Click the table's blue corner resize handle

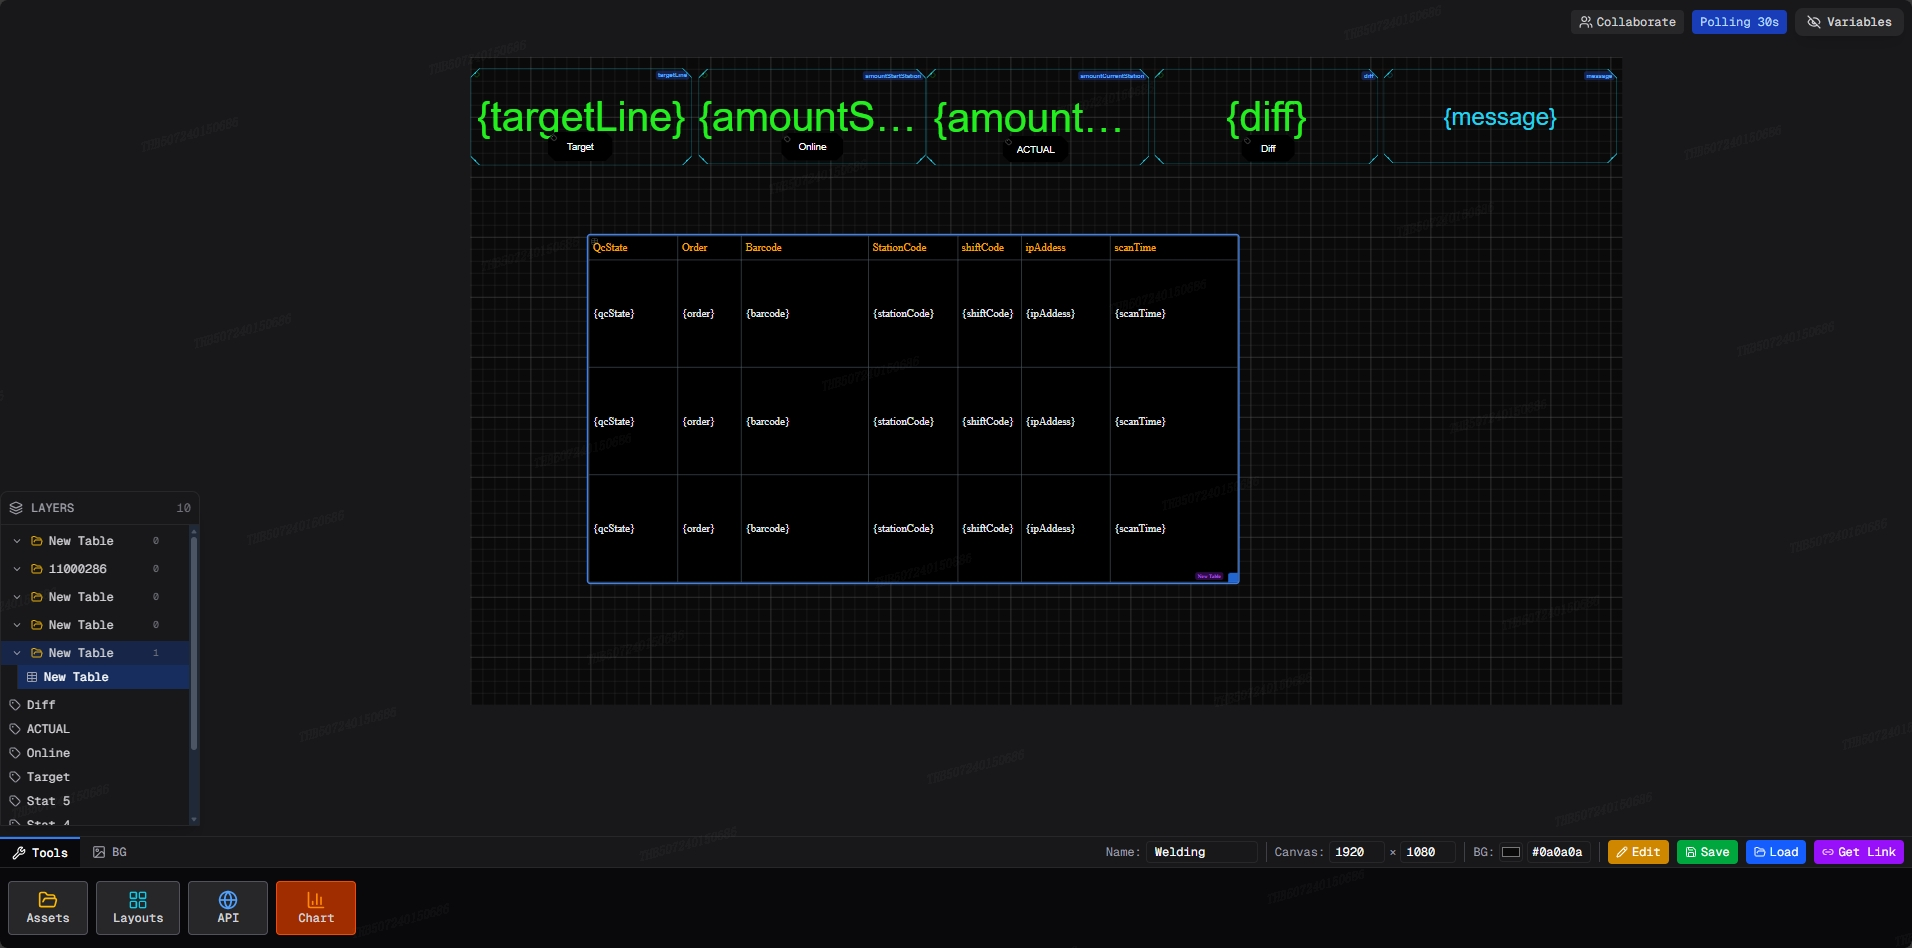tap(1233, 578)
